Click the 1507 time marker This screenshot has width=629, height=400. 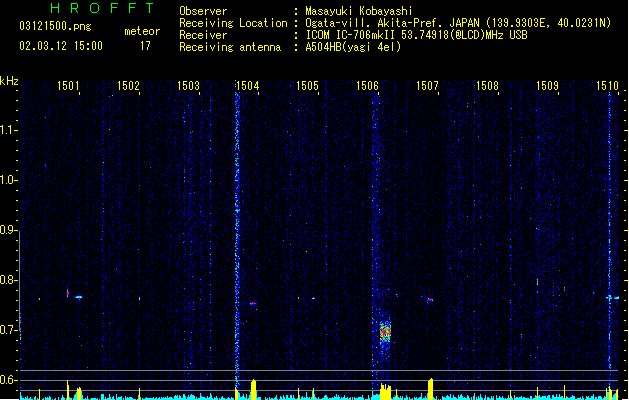[427, 85]
